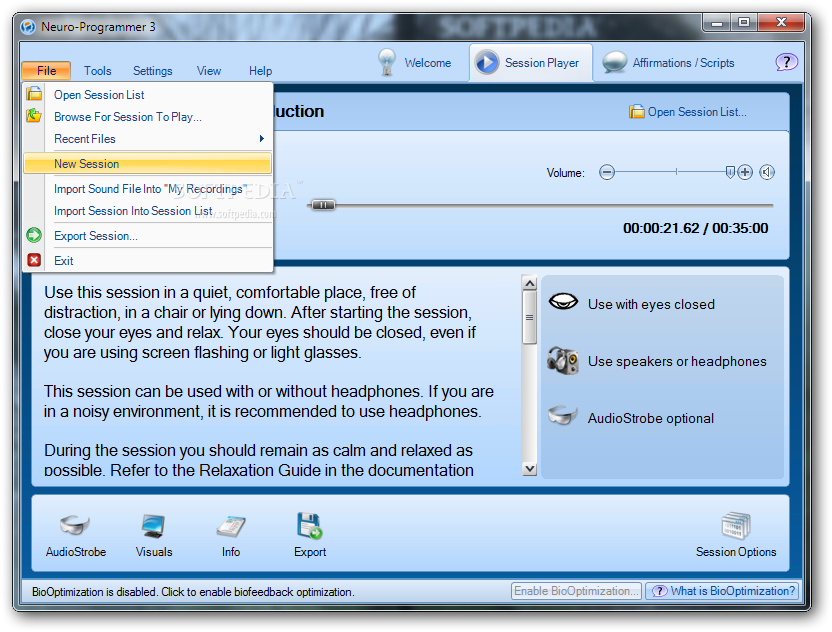Click the blue help question mark icon
Screen dimensions: 832x632
786,62
